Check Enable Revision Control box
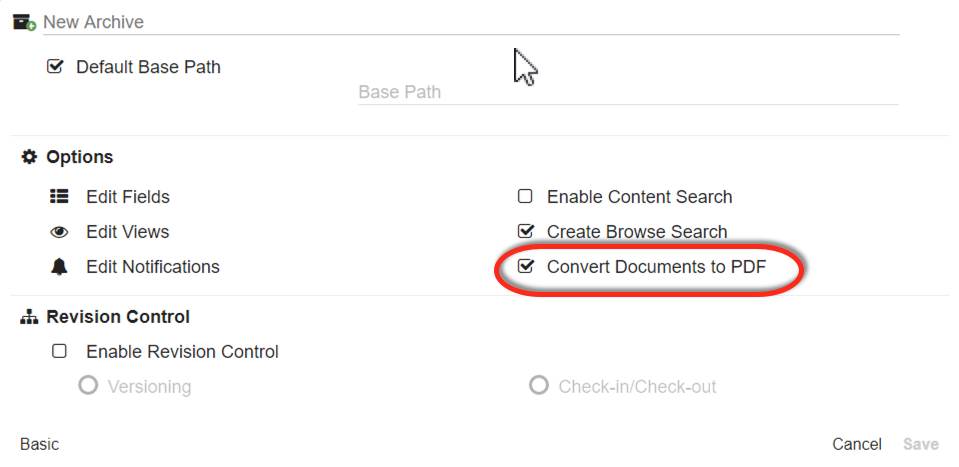This screenshot has height=467, width=959. click(60, 352)
